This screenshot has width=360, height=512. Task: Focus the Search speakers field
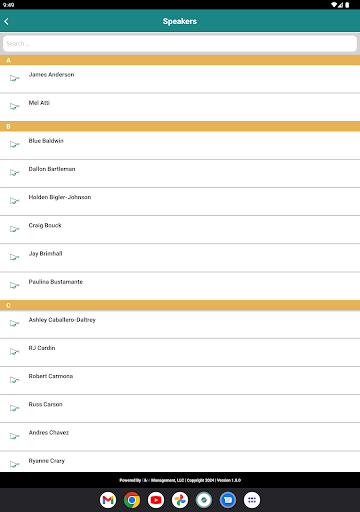pos(180,44)
